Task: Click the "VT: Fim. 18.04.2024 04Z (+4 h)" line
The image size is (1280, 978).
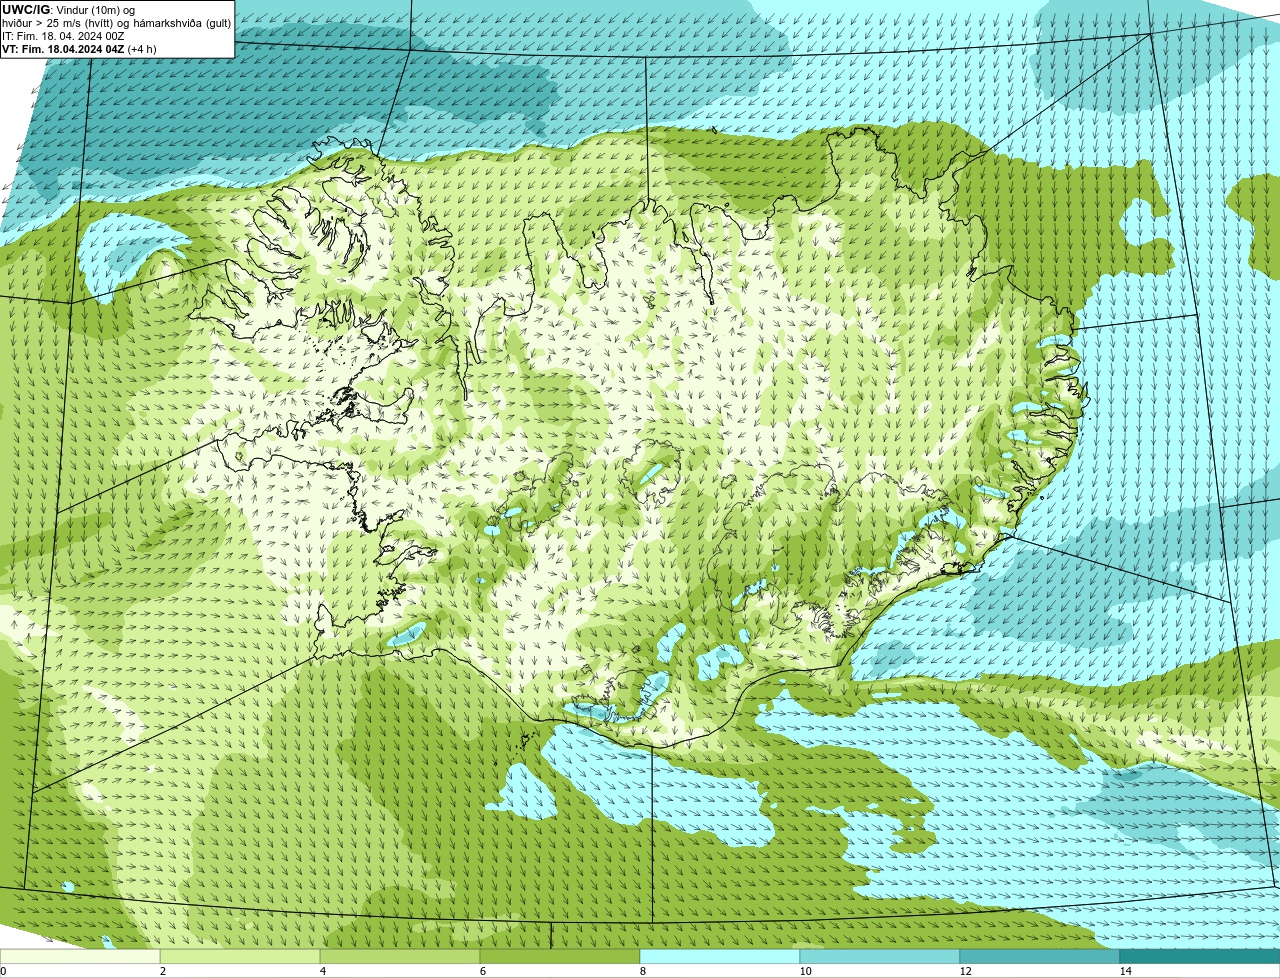Action: click(79, 49)
